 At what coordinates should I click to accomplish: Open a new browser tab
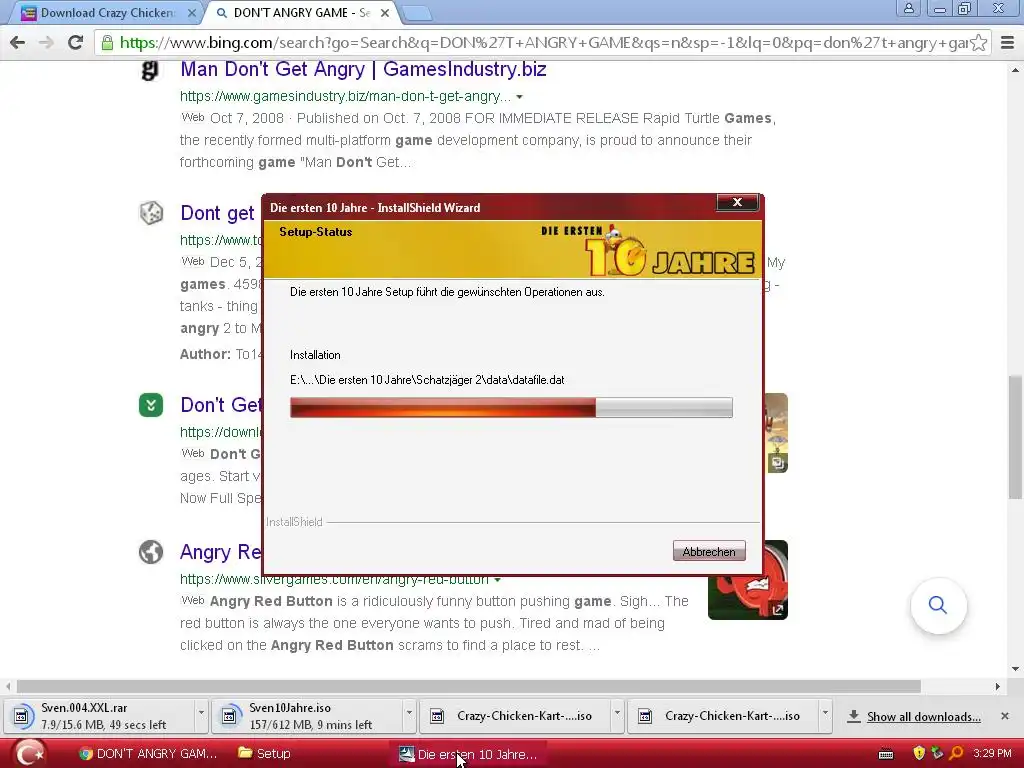[x=416, y=12]
